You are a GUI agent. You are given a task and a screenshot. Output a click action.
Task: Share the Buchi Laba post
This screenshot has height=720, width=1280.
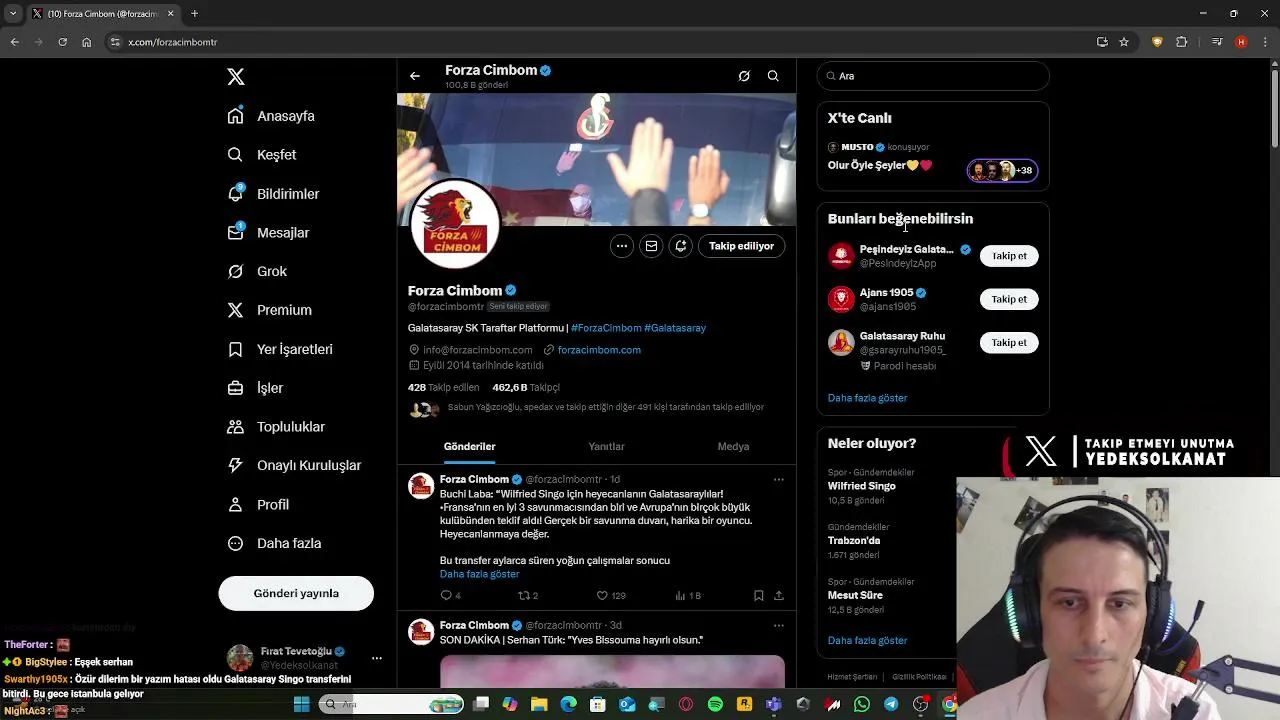tap(778, 596)
